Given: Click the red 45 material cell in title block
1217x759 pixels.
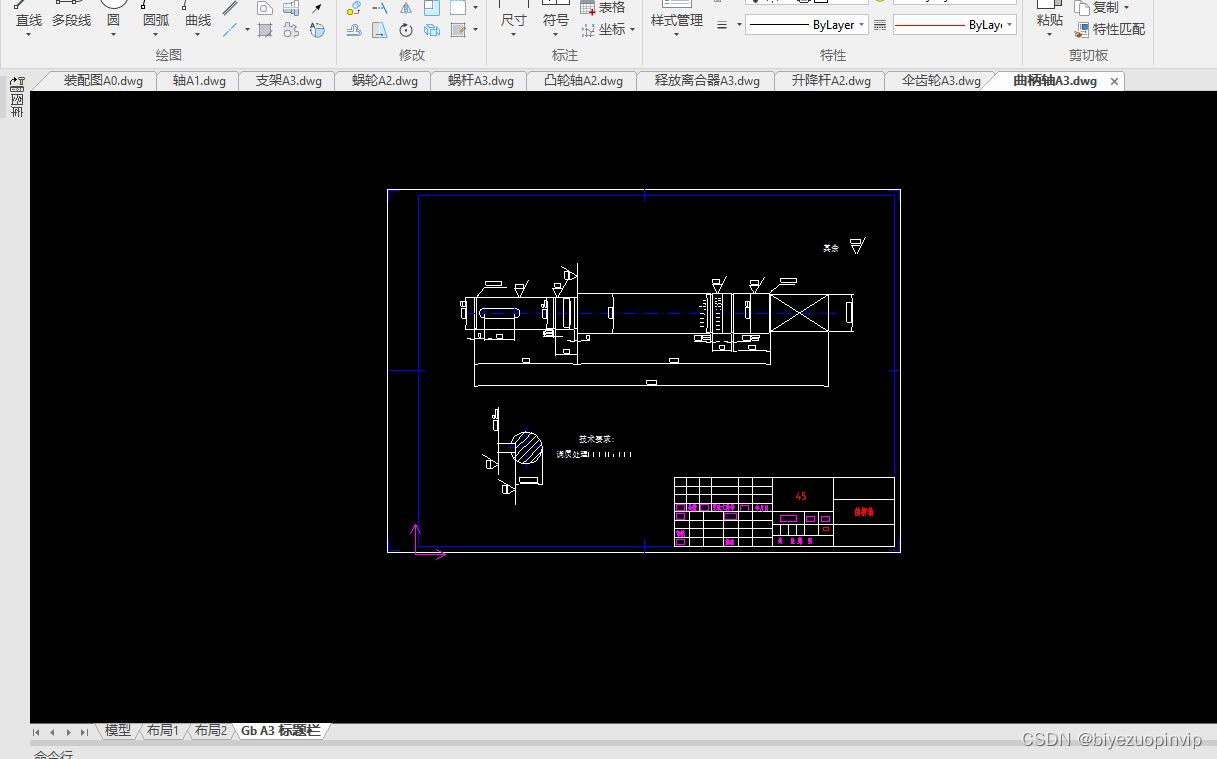Looking at the screenshot, I should point(801,496).
